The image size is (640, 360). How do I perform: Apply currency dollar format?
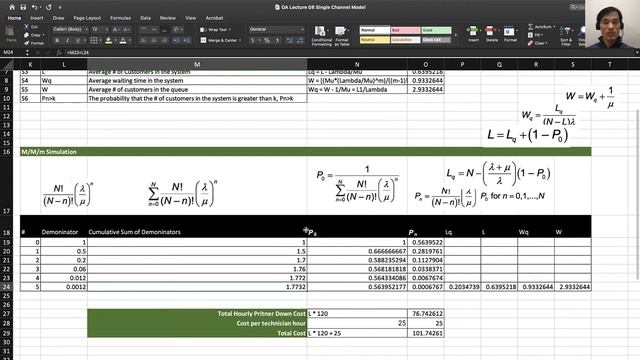(x=252, y=40)
